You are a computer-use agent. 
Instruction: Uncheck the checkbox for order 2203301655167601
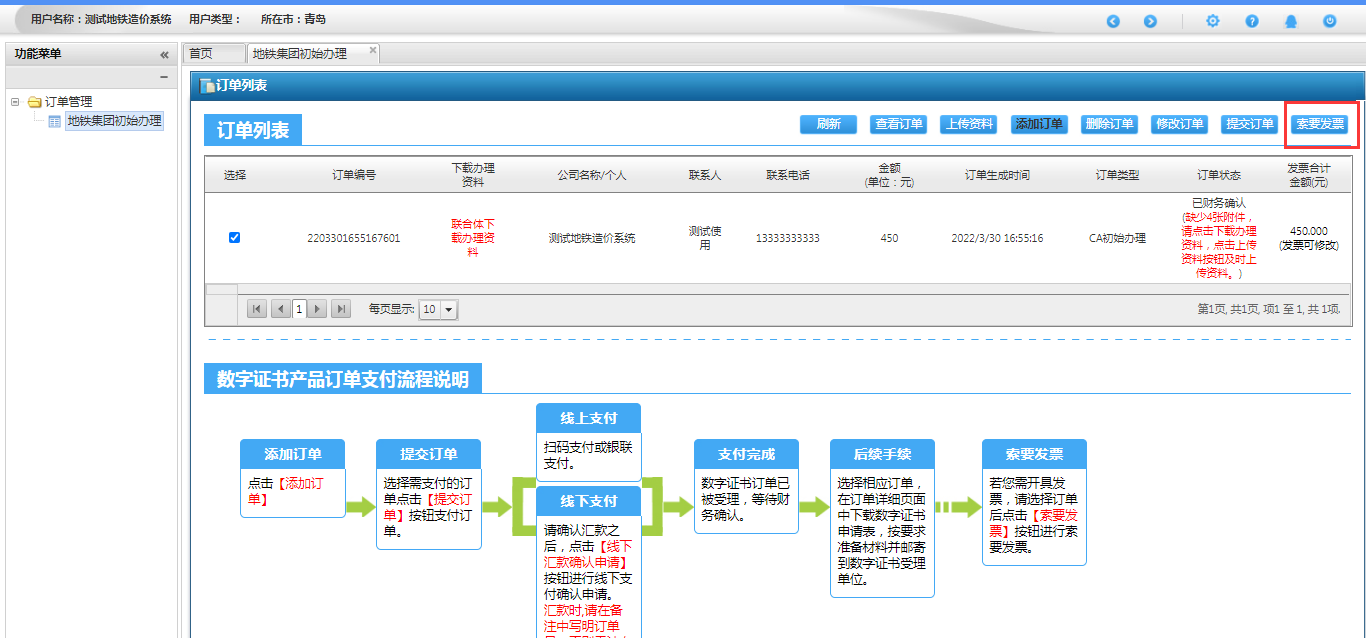234,238
